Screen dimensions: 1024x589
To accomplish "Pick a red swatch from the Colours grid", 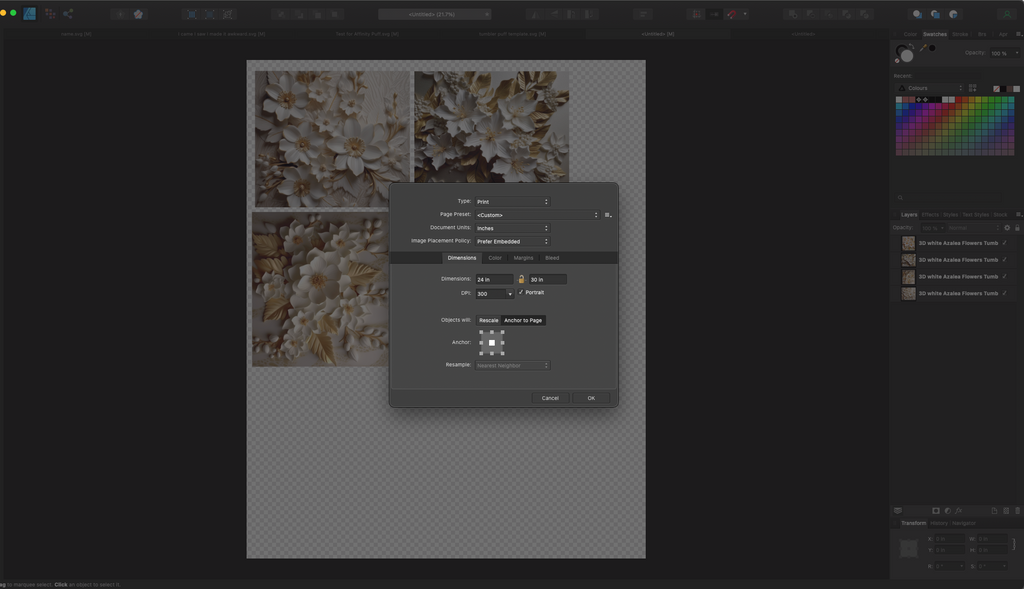I will pos(958,99).
